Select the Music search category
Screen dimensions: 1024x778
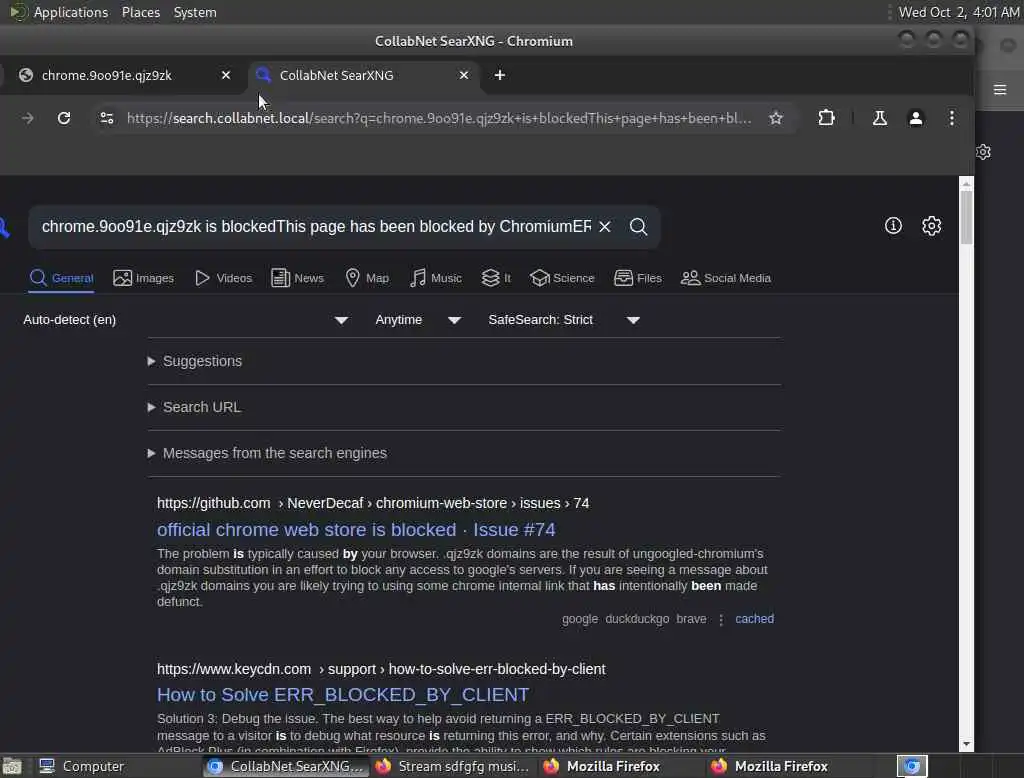[x=436, y=278]
